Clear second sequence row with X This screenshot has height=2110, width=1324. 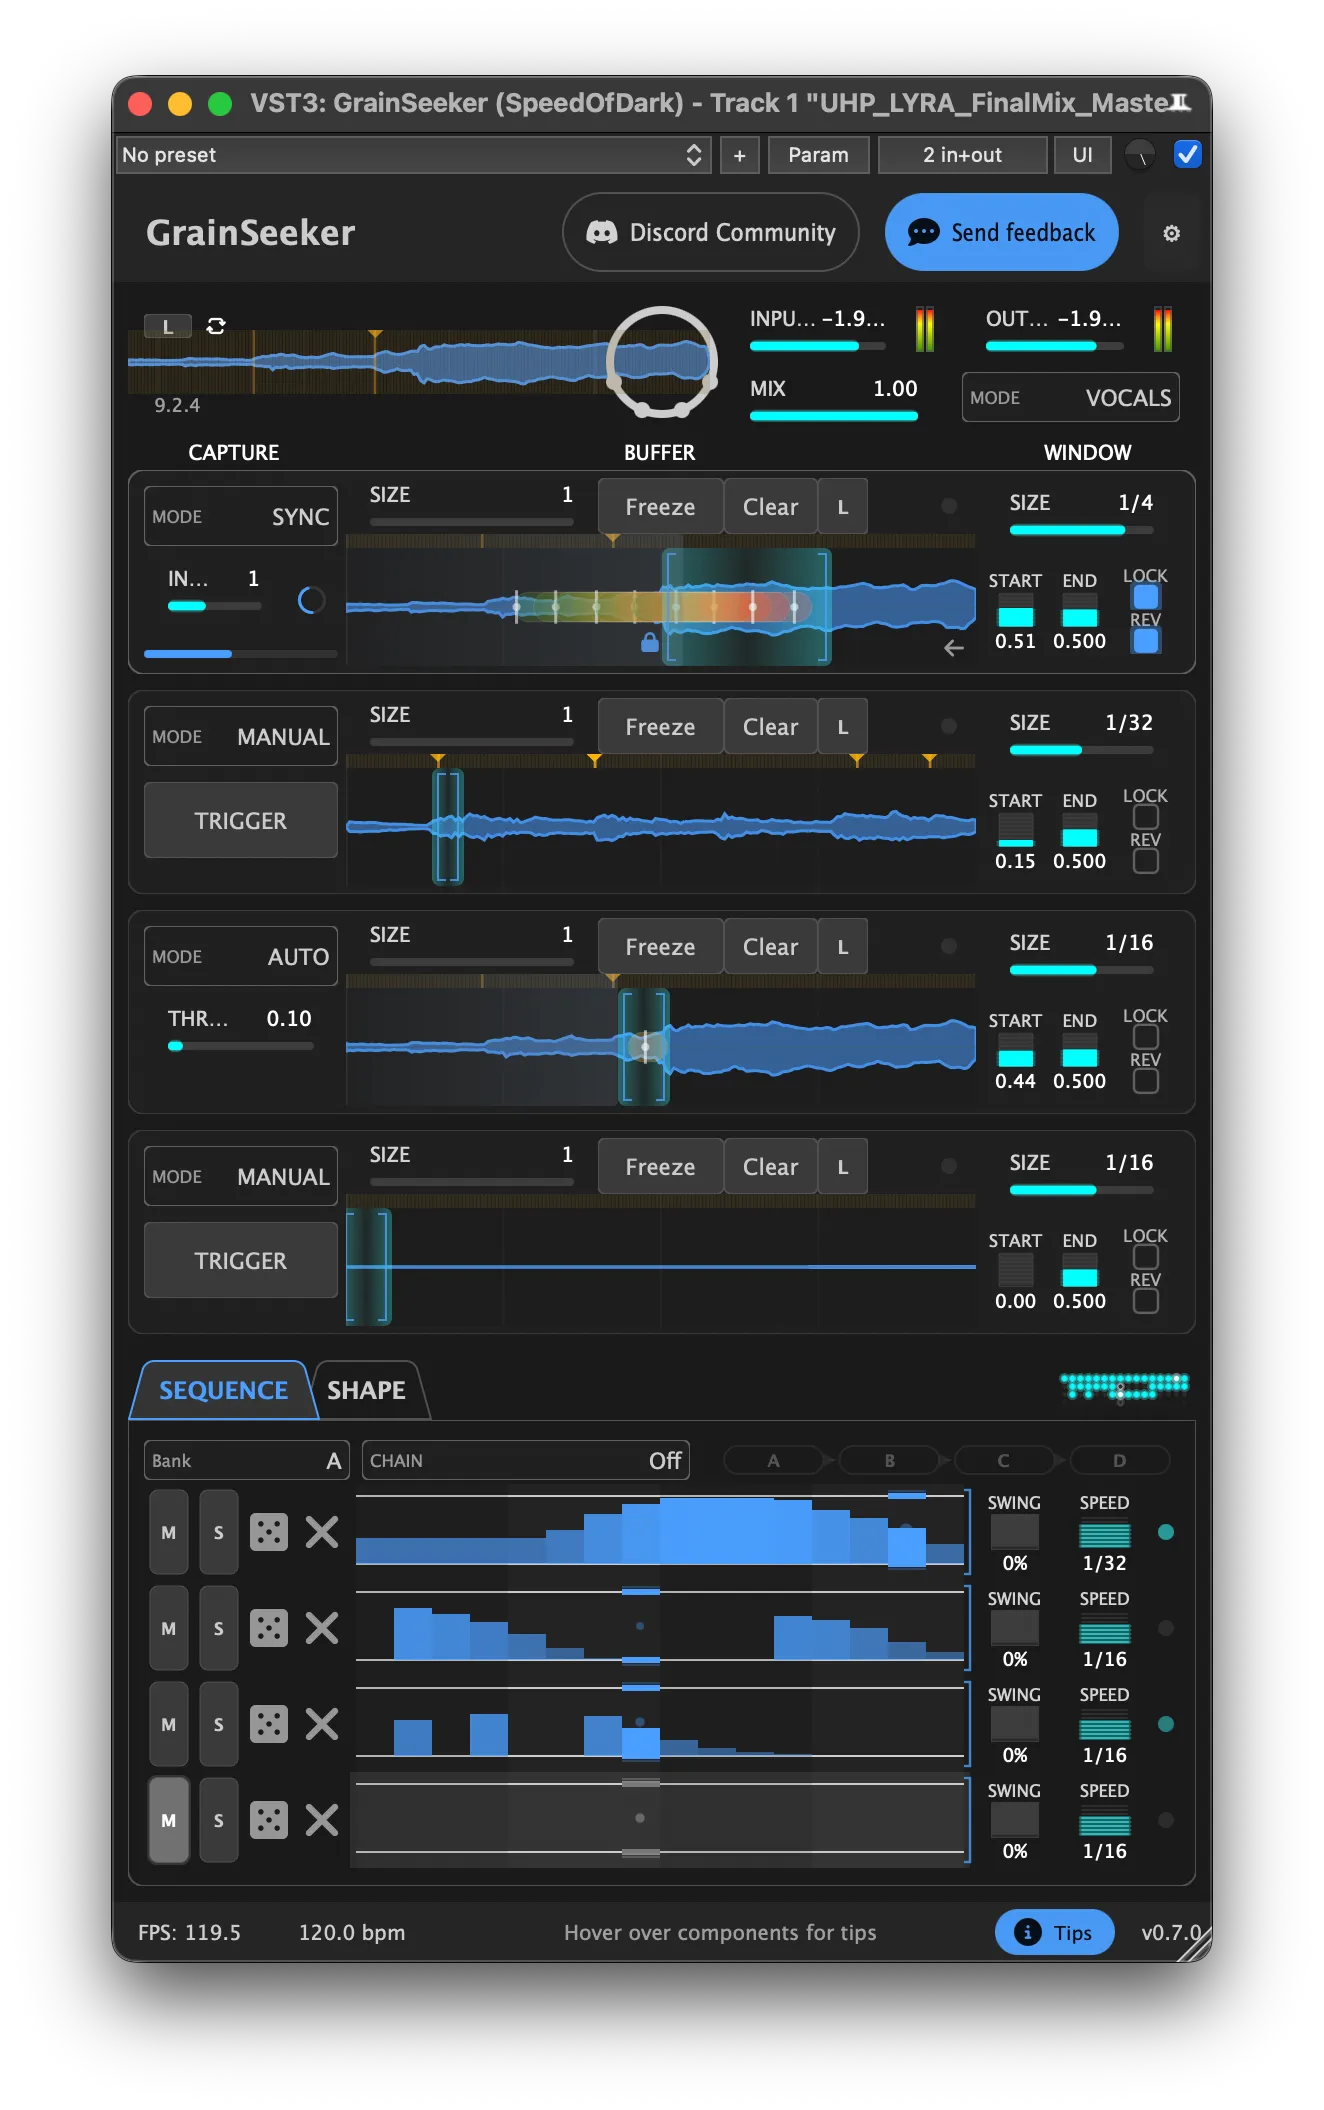coord(322,1628)
